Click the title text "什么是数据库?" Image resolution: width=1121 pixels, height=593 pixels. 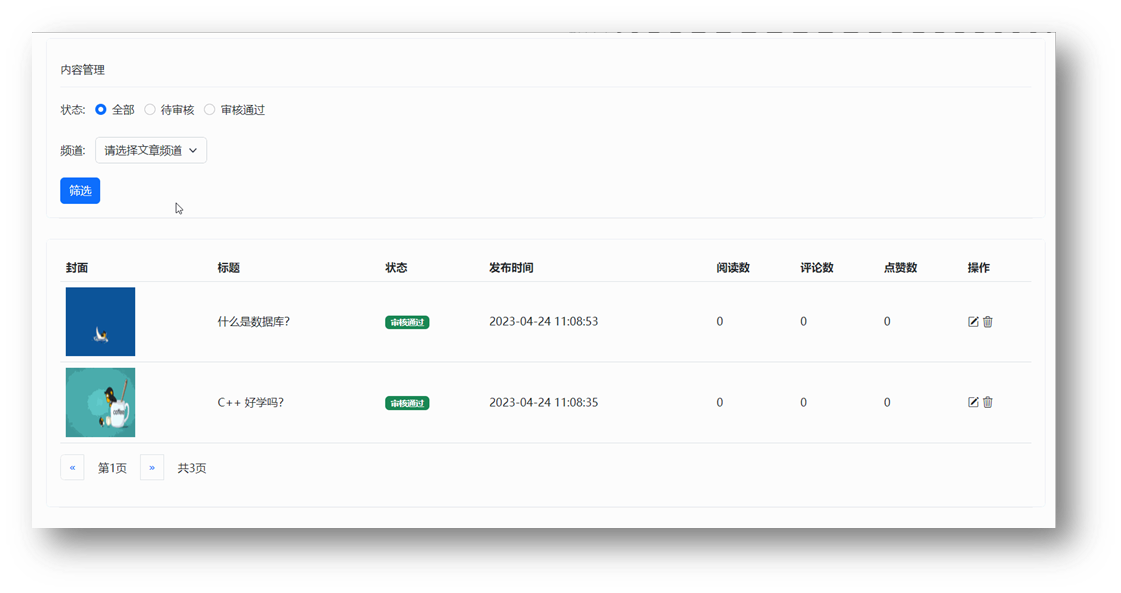(x=253, y=322)
